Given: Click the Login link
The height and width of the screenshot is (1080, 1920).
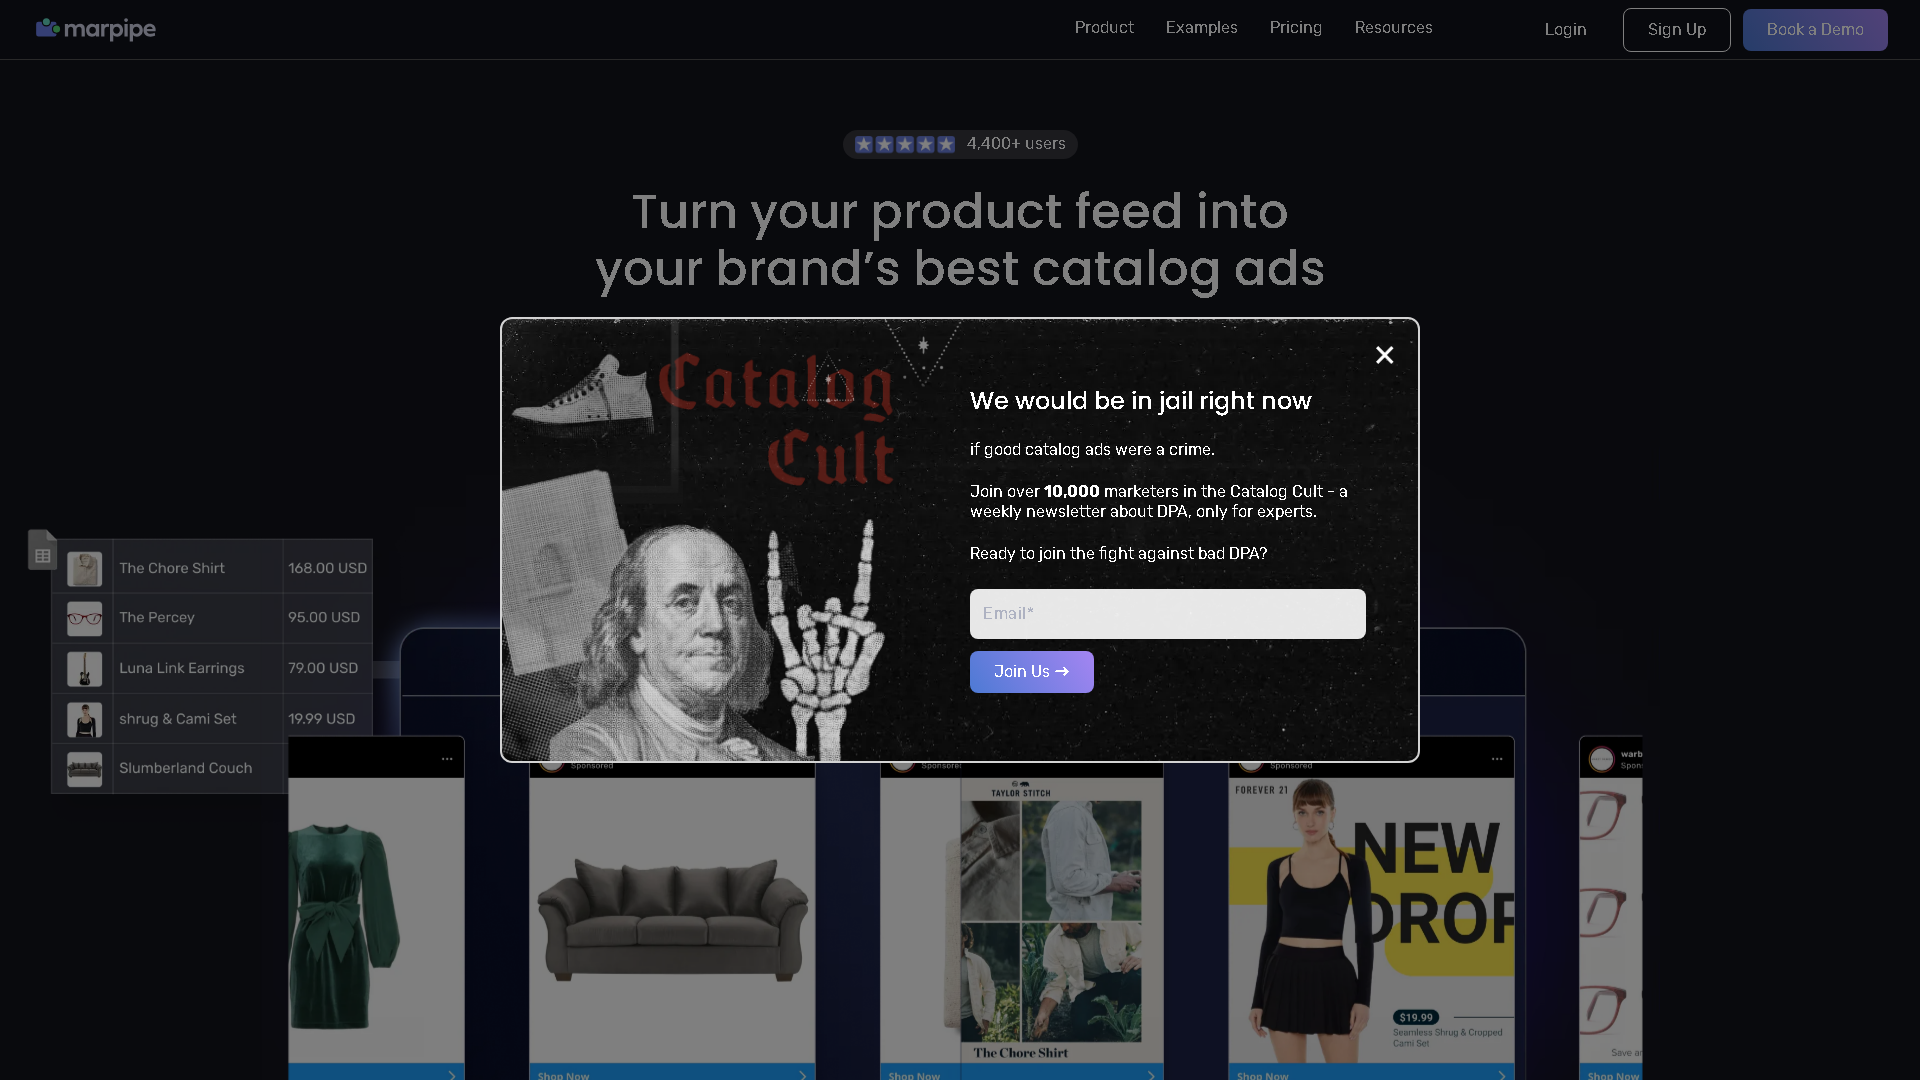Looking at the screenshot, I should (x=1565, y=30).
